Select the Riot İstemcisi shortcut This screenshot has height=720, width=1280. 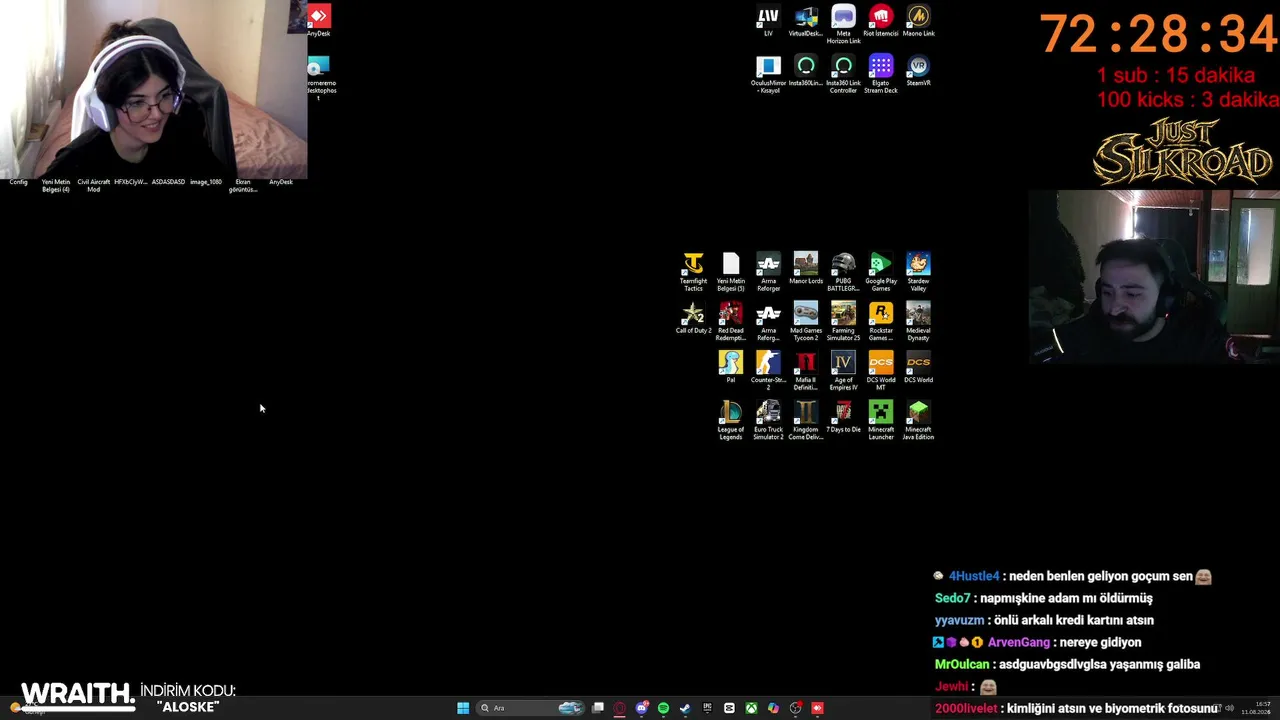(881, 21)
